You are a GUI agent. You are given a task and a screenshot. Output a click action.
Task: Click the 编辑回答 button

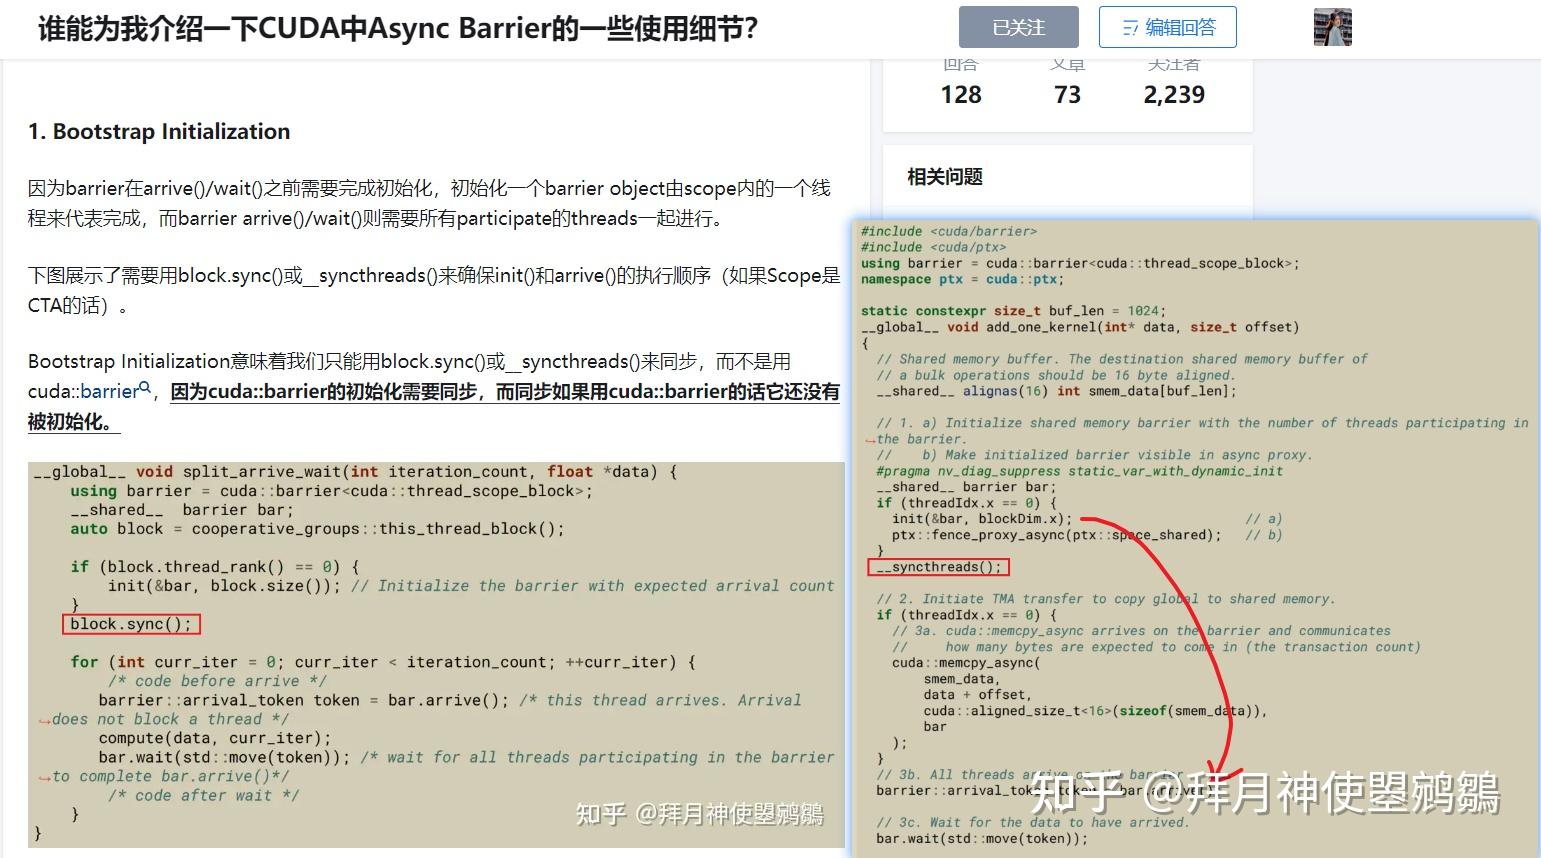point(1168,28)
